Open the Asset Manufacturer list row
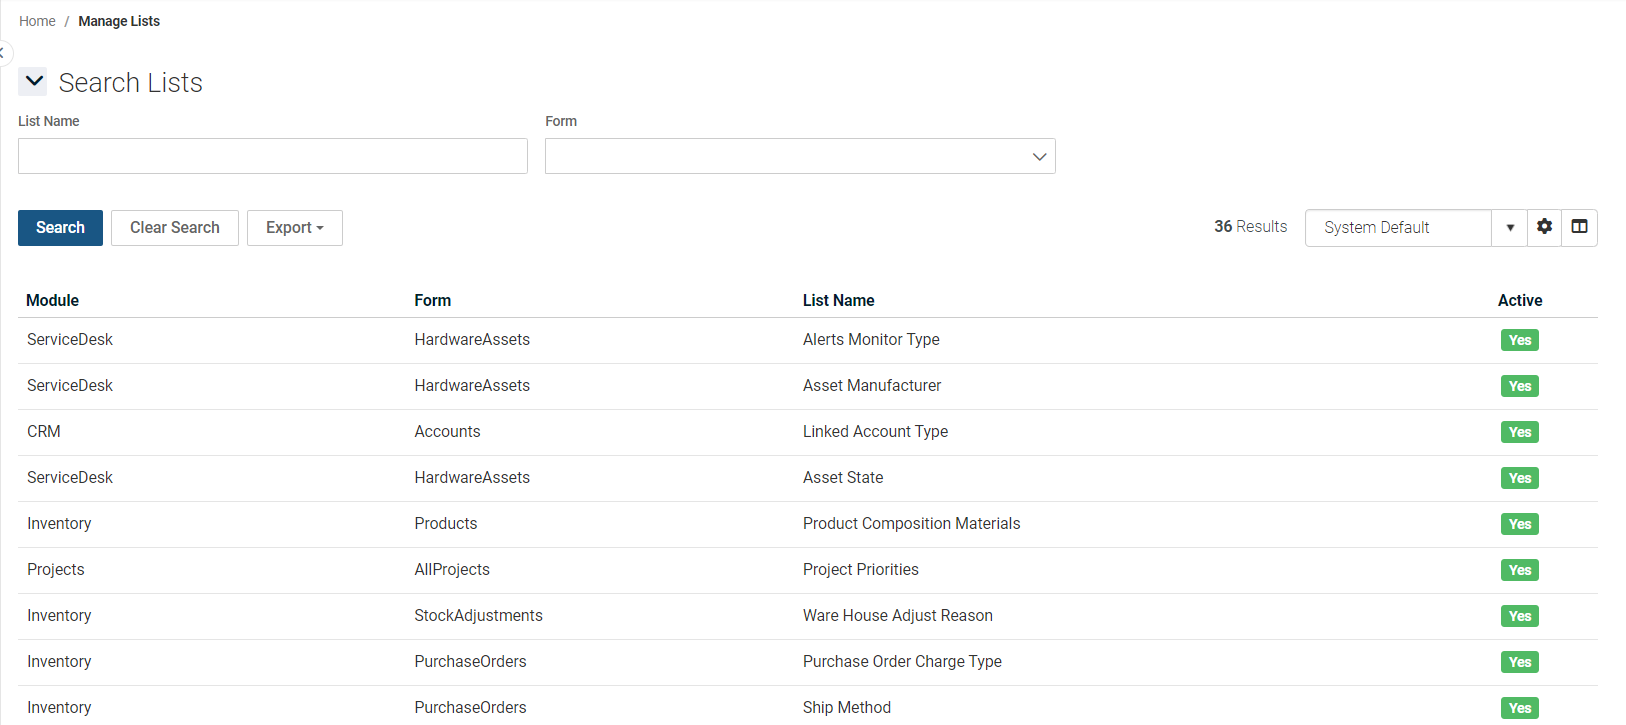 pos(871,386)
